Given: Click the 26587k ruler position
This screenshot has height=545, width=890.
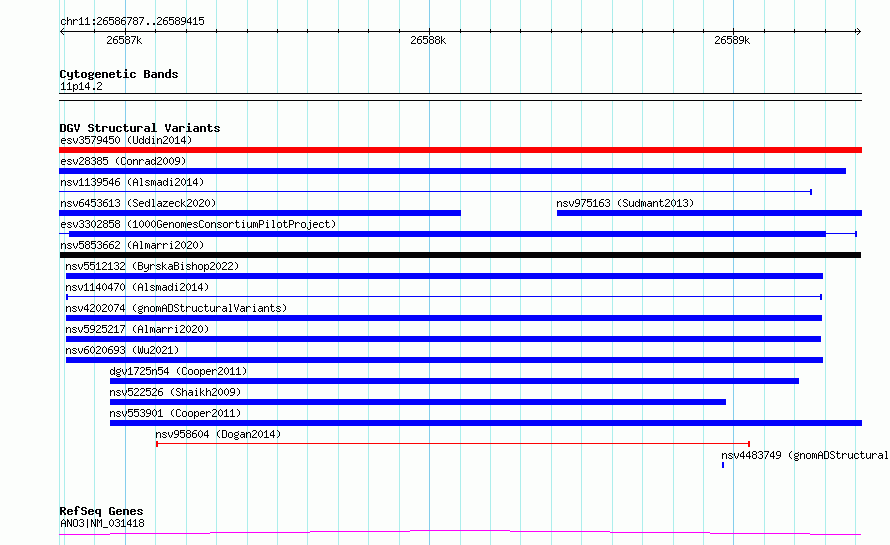Looking at the screenshot, I should (124, 40).
